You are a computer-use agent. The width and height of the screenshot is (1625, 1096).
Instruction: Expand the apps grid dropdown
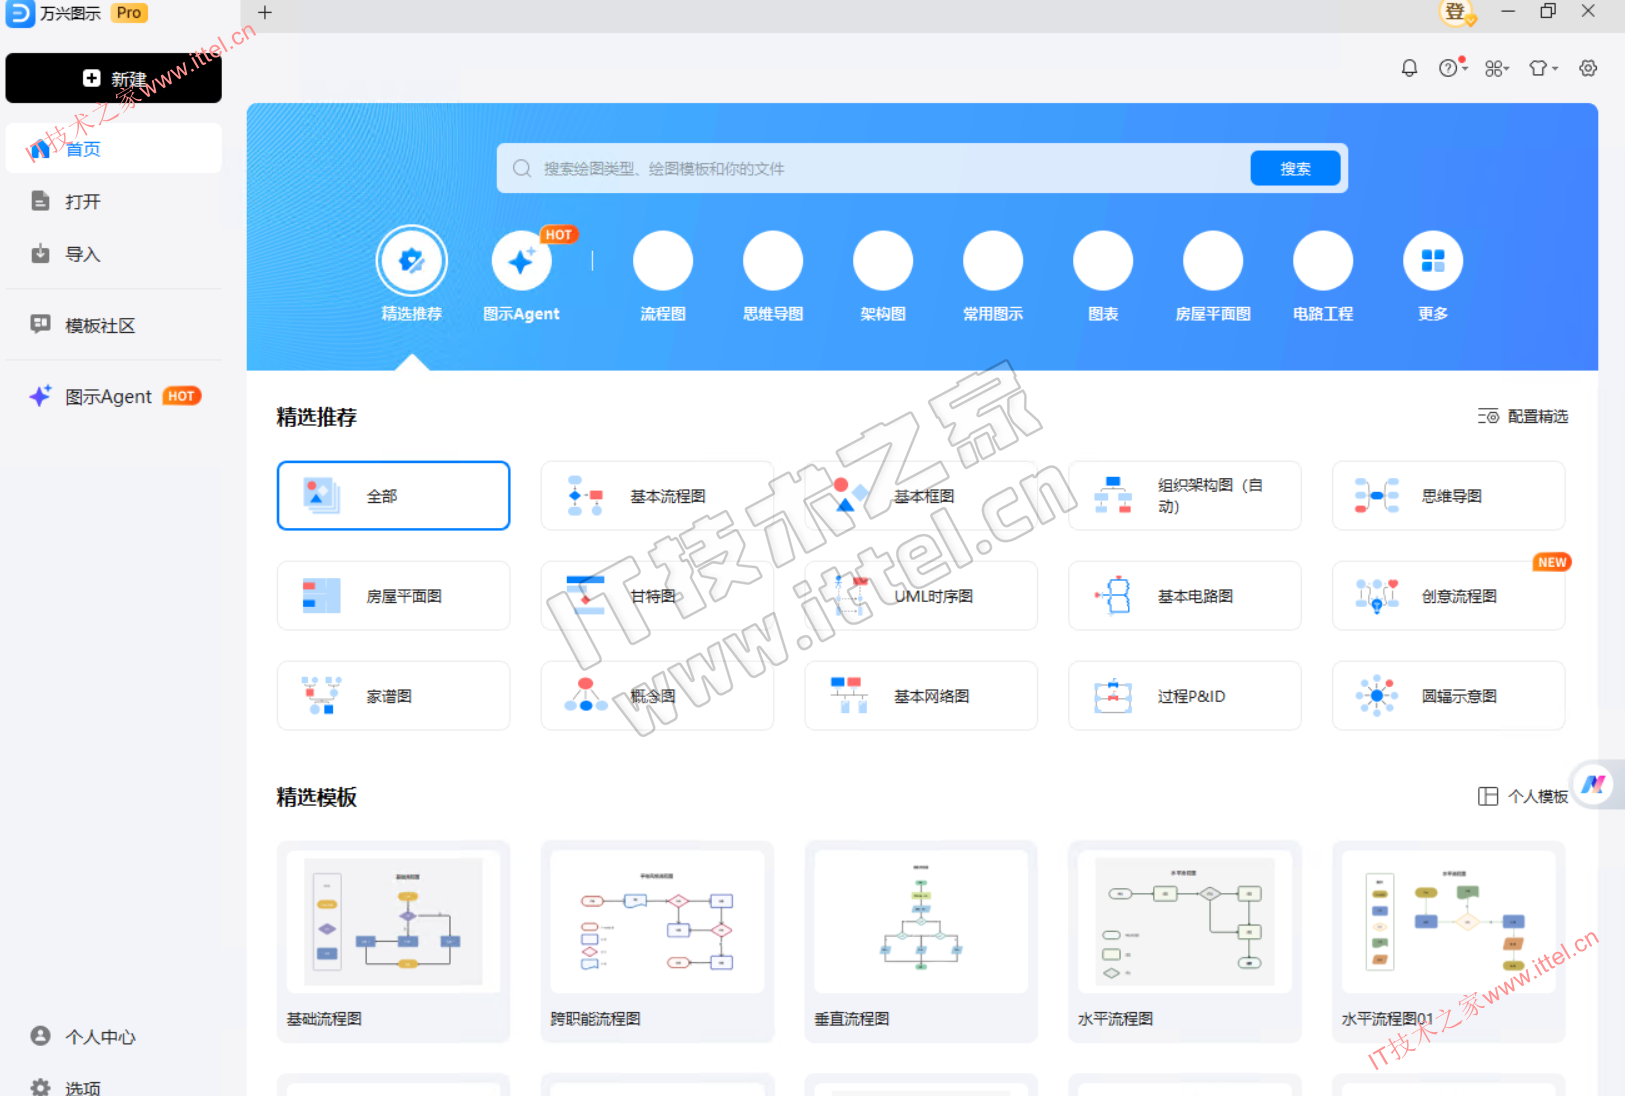(x=1496, y=68)
